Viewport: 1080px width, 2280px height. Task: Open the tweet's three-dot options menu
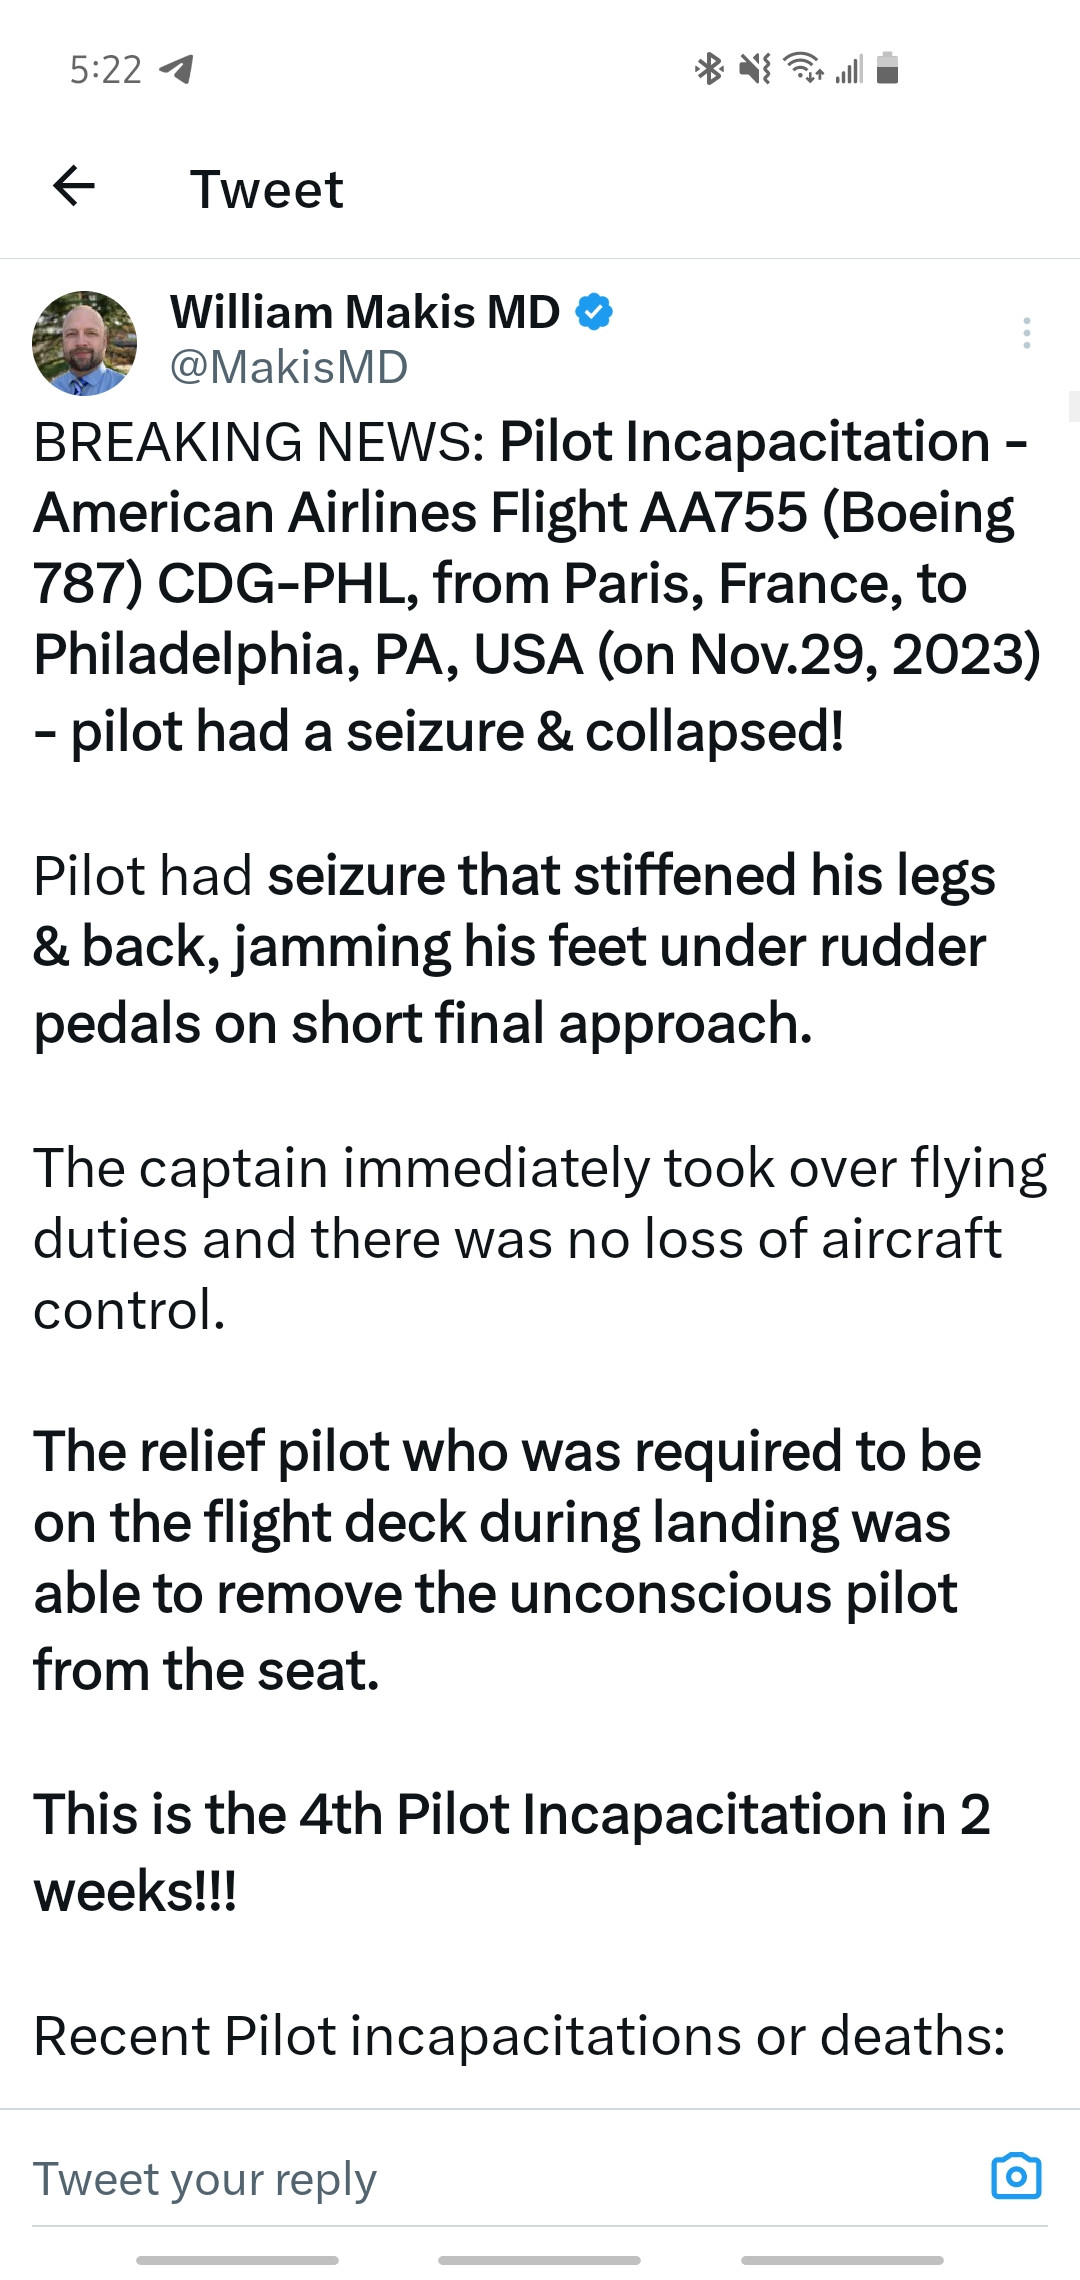1026,333
